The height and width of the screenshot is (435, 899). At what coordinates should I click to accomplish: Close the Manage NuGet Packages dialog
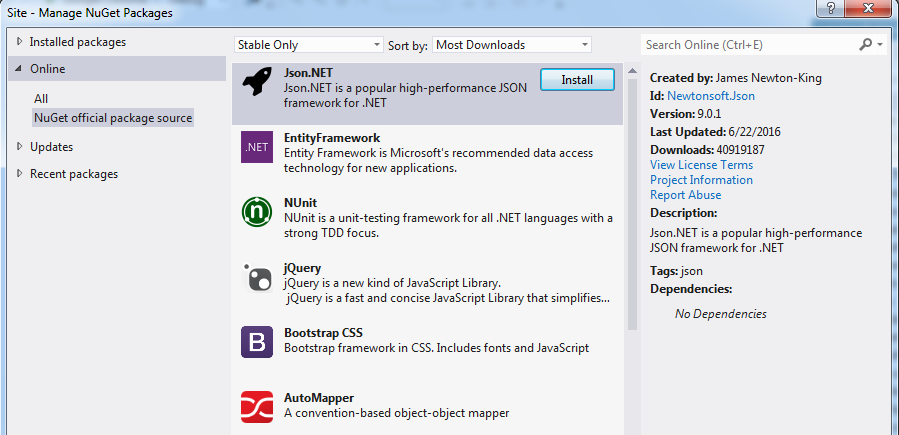click(x=870, y=8)
